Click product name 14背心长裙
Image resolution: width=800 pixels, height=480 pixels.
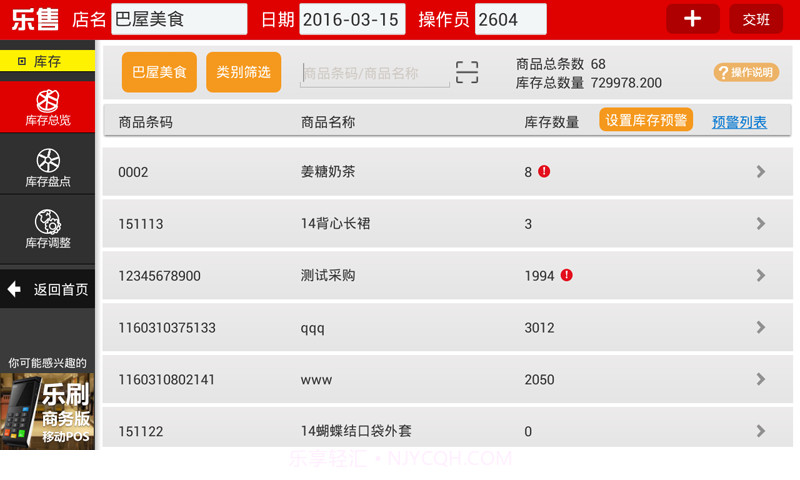click(335, 223)
